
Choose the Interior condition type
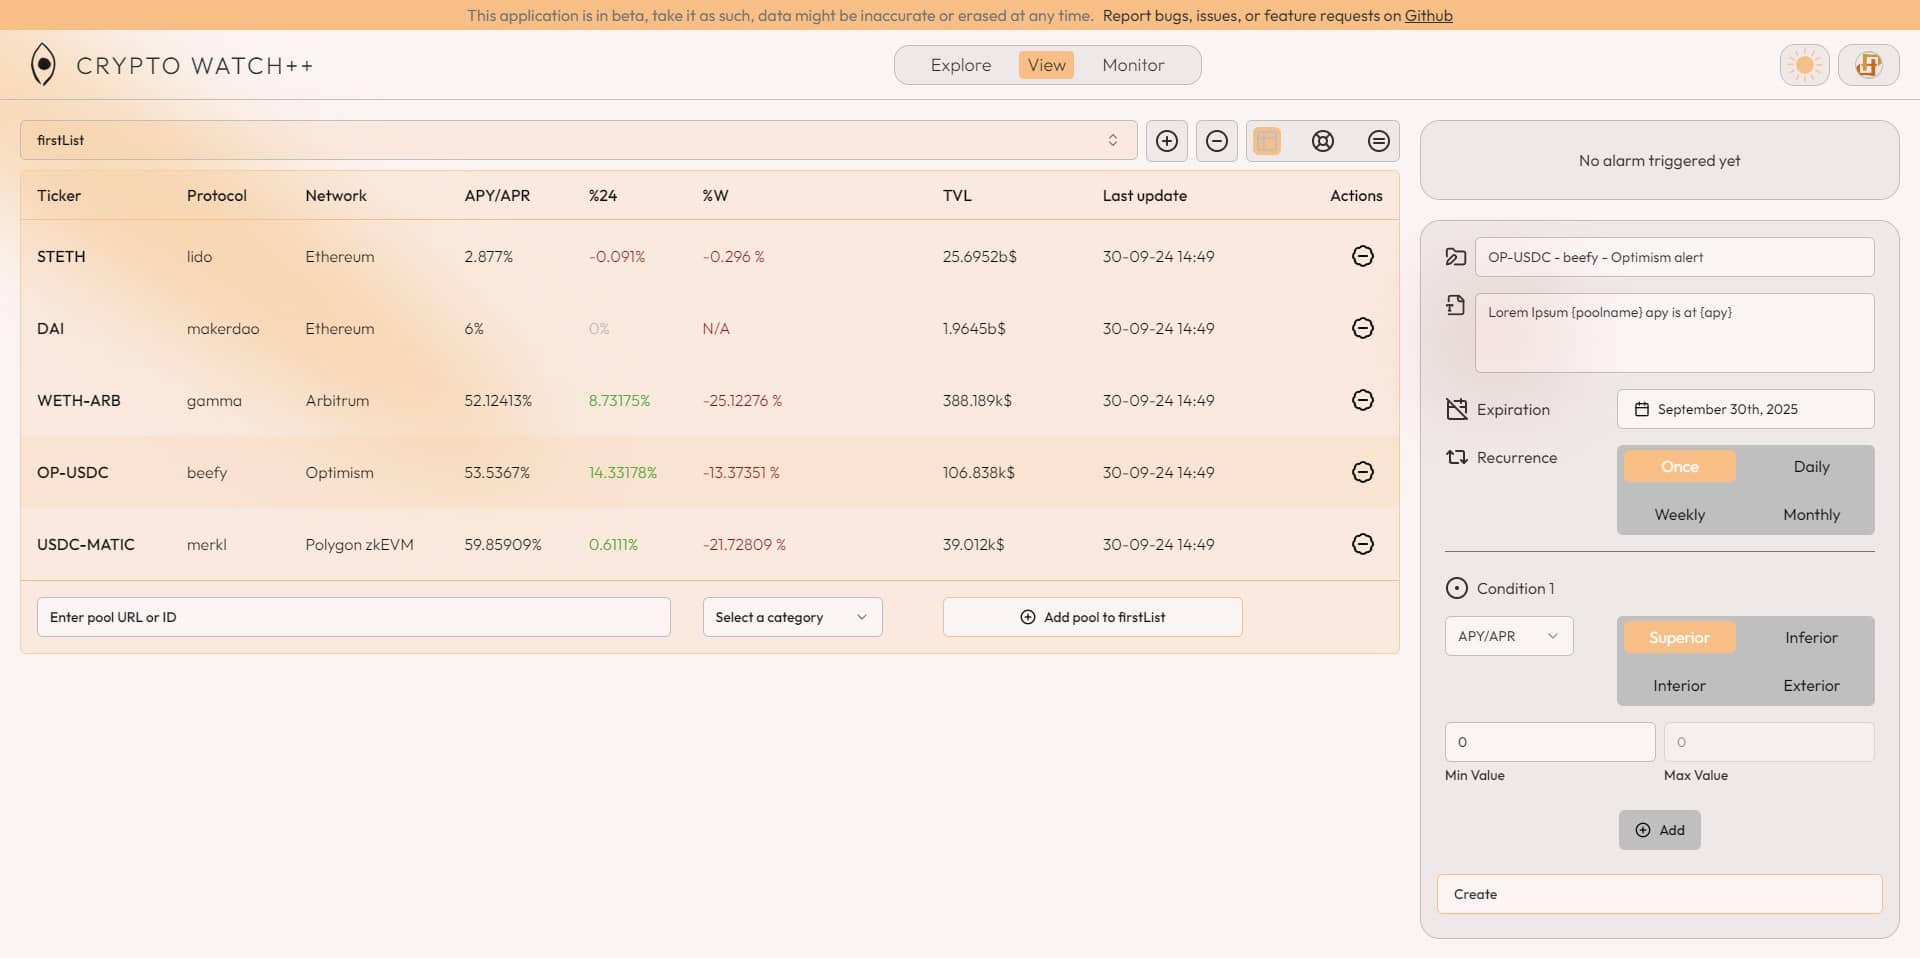click(x=1680, y=686)
